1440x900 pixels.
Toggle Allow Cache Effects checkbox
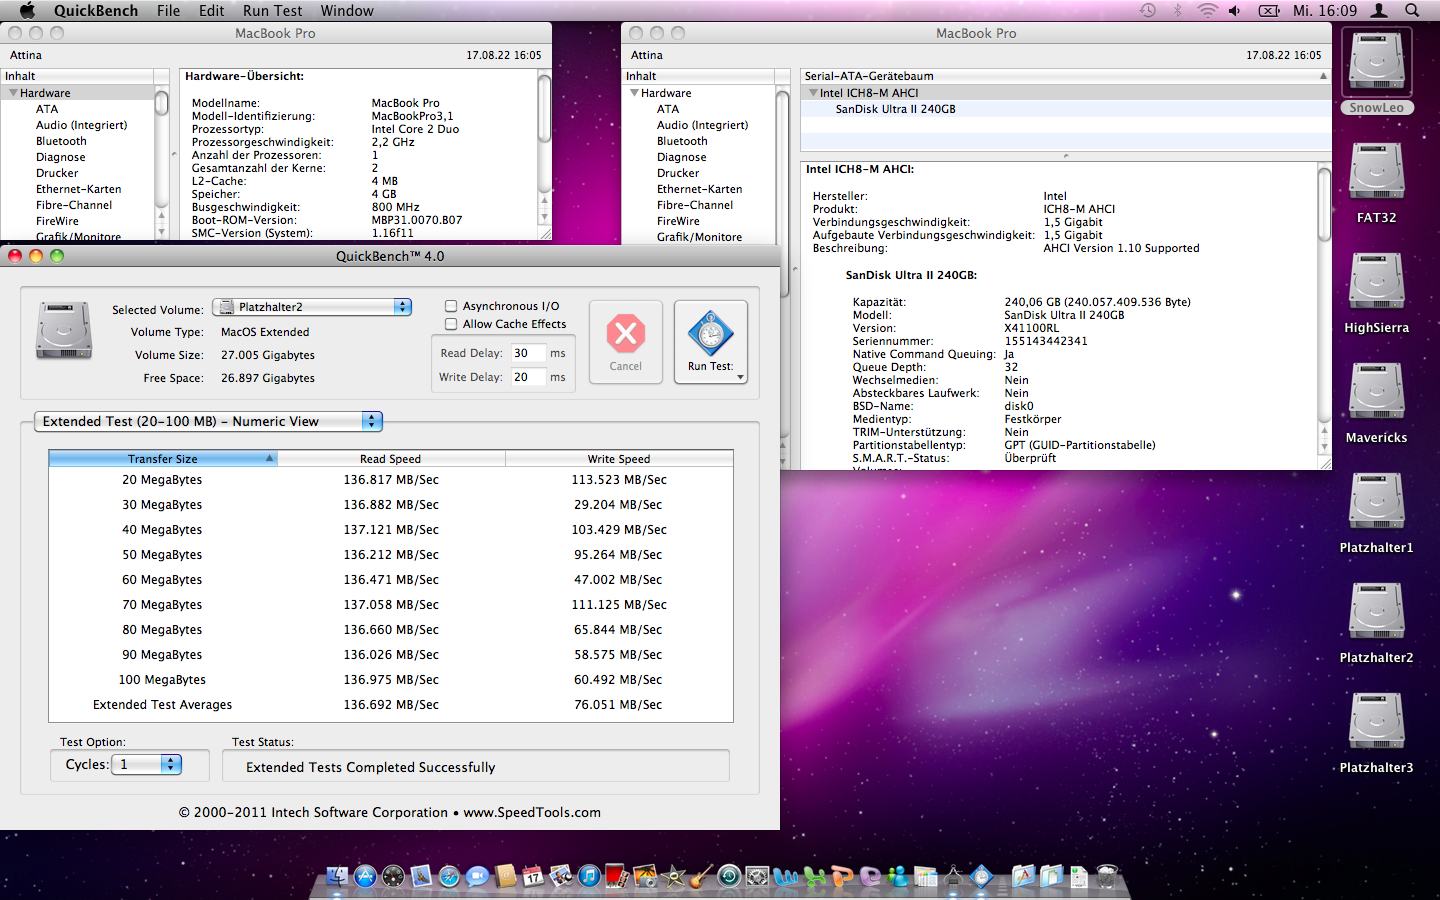pyautogui.click(x=451, y=324)
